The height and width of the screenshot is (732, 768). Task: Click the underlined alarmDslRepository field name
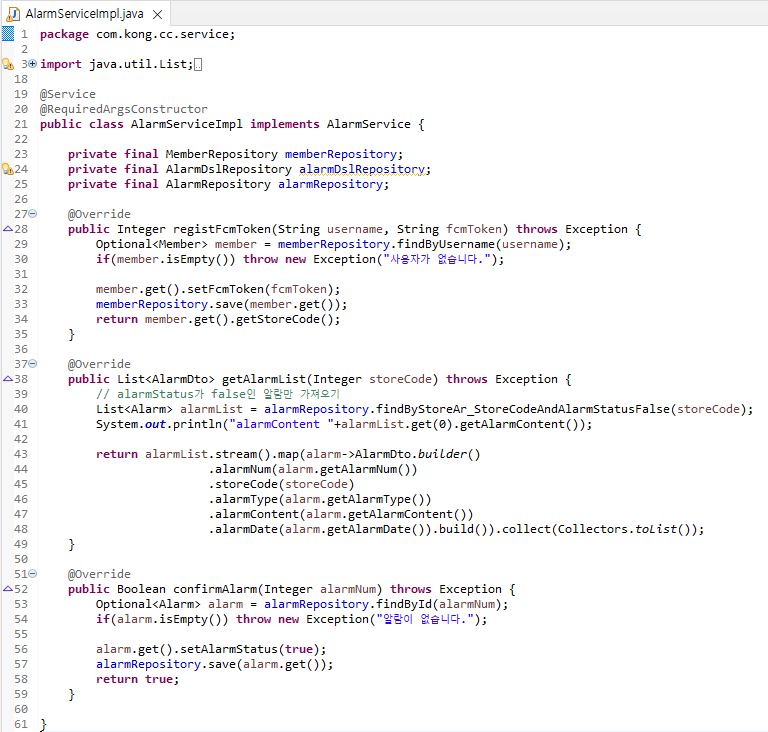tap(362, 169)
